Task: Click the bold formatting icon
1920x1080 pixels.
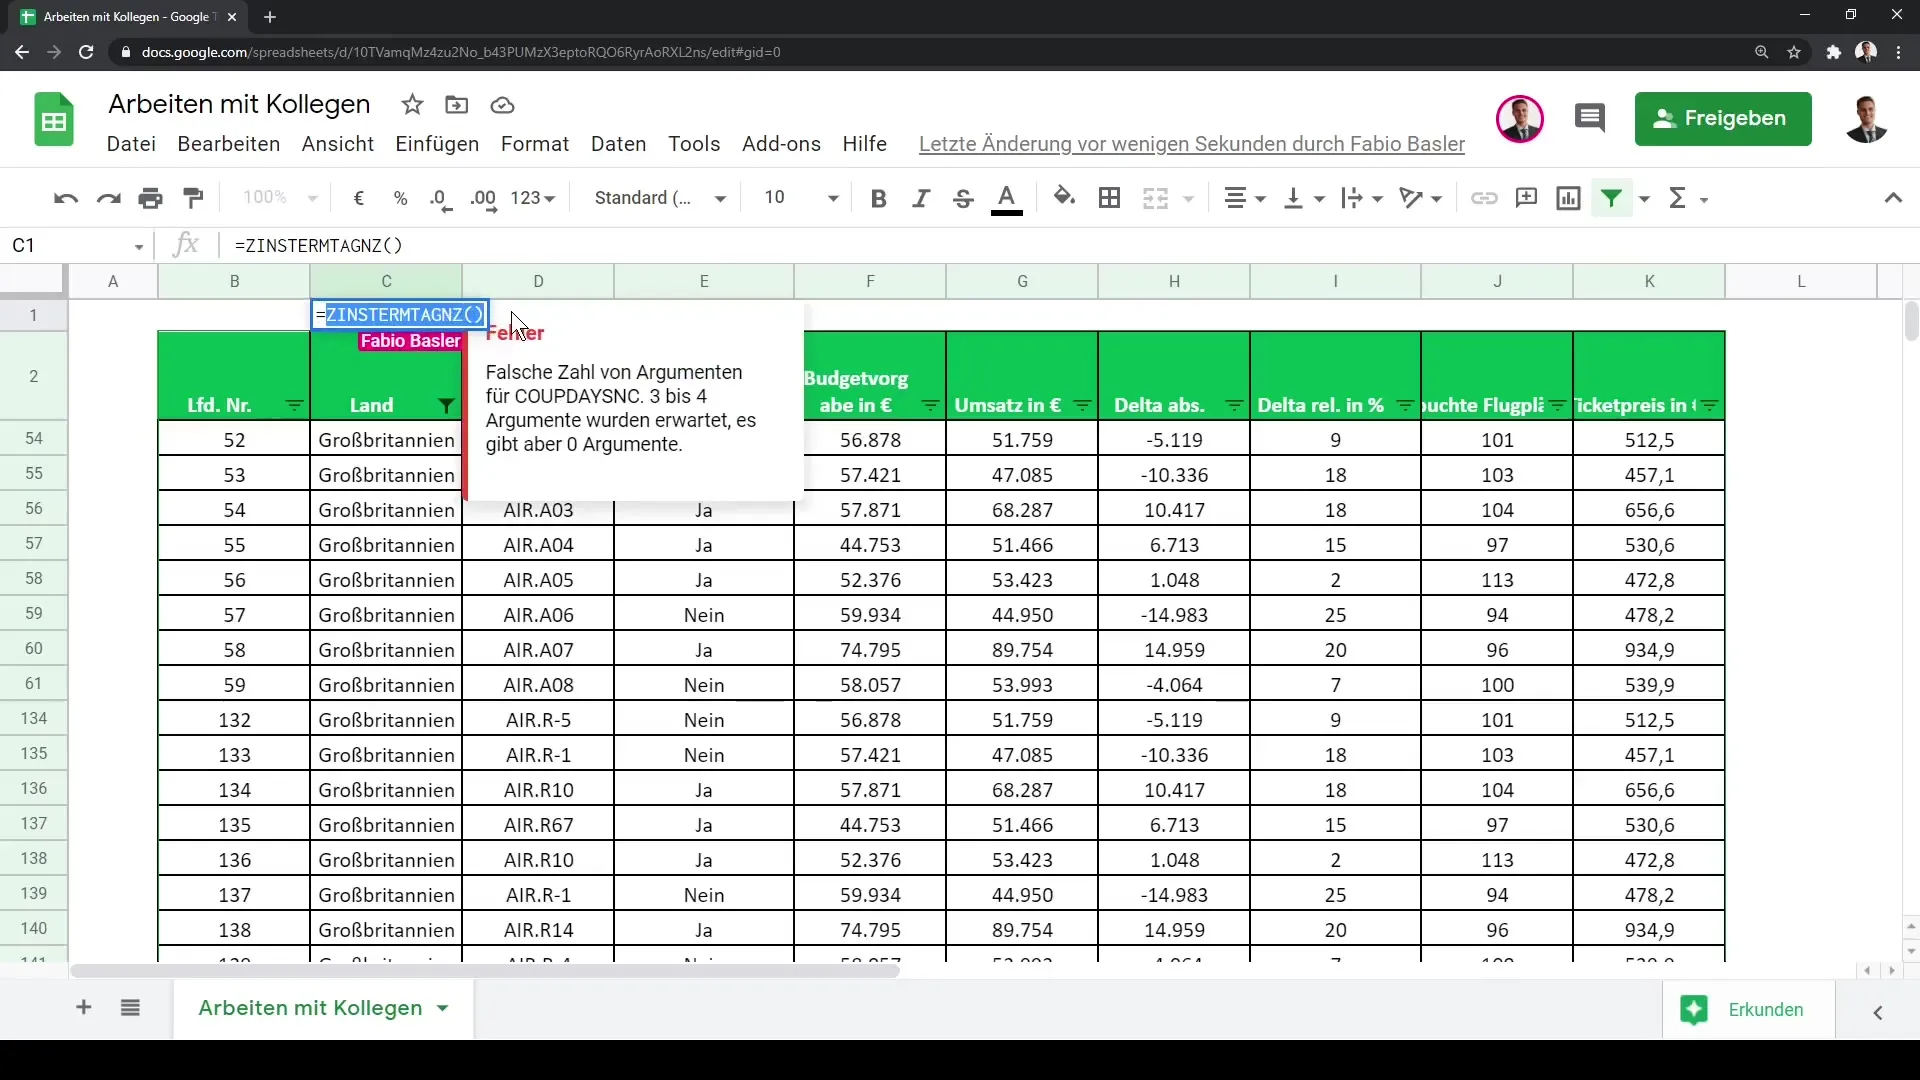Action: point(878,198)
